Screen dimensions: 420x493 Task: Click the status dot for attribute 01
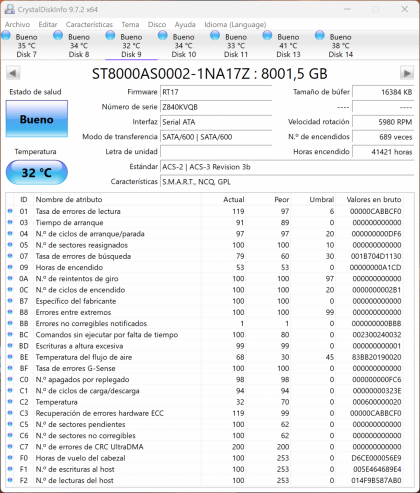10,211
